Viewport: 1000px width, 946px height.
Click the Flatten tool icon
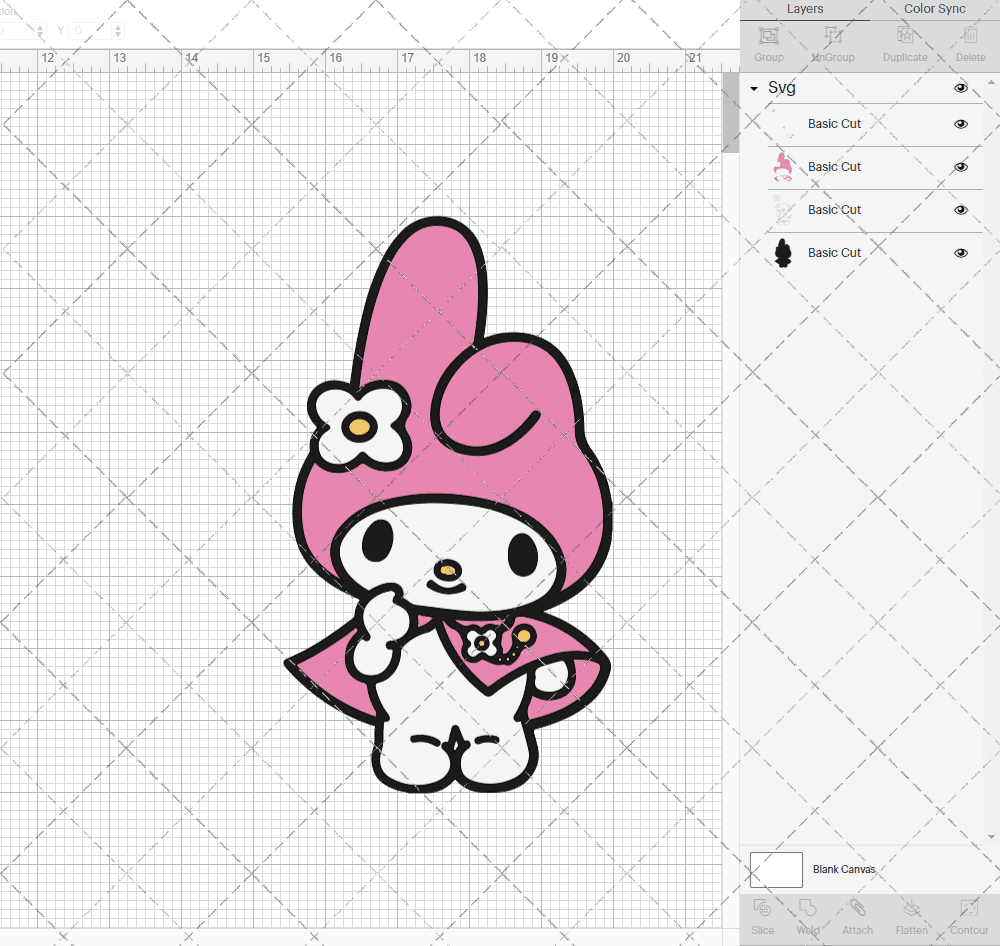(911, 908)
